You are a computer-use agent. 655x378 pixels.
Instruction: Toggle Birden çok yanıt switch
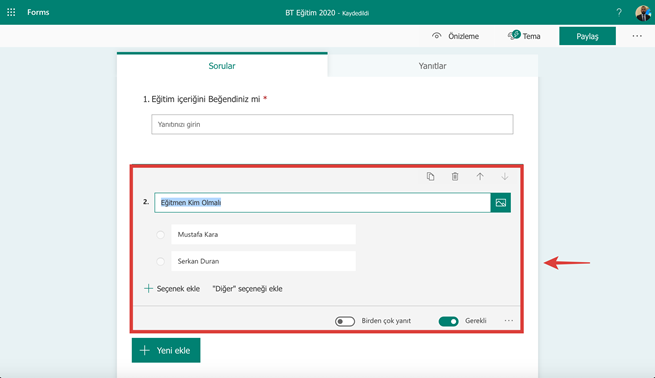(x=345, y=321)
